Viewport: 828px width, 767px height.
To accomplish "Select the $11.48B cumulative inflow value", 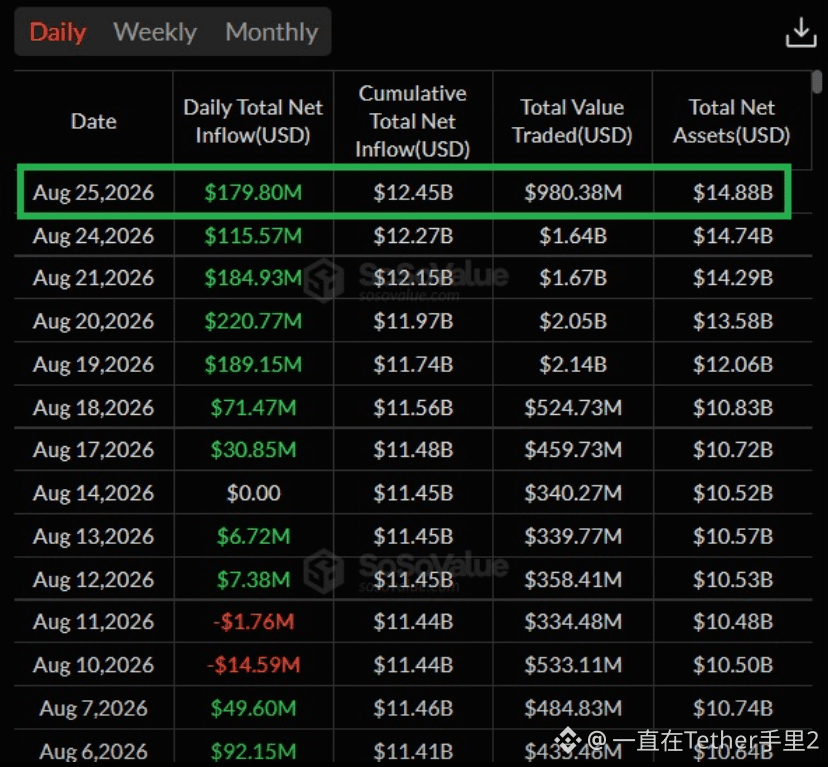I will 413,450.
